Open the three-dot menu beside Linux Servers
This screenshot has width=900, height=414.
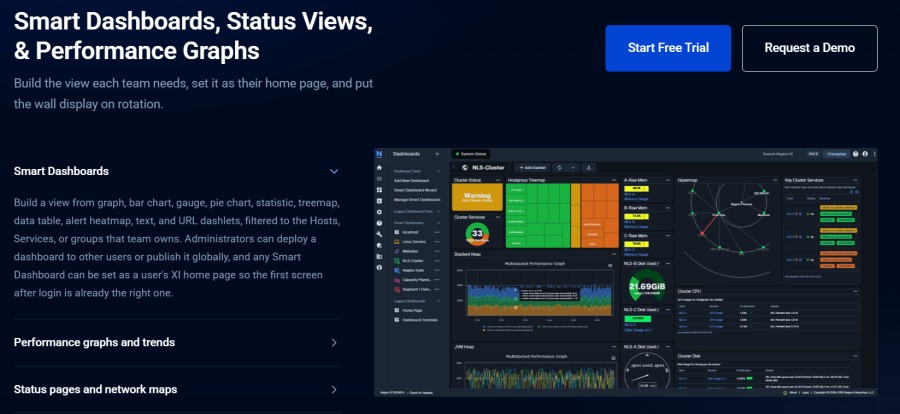(437, 242)
